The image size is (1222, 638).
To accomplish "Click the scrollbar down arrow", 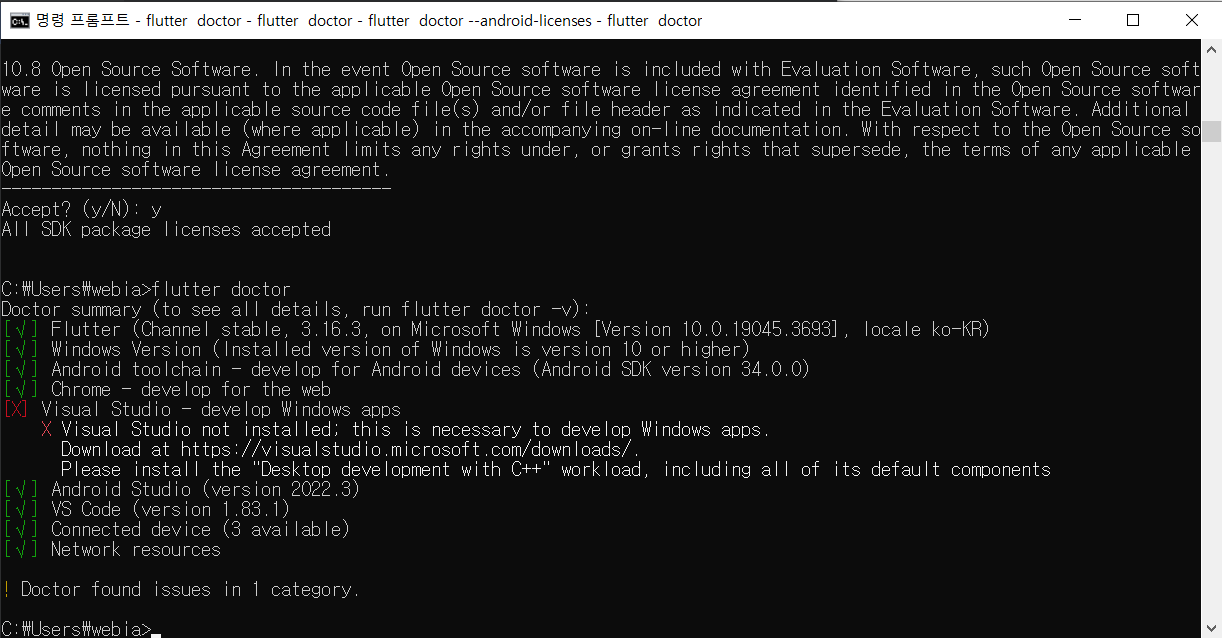I will pyautogui.click(x=1211, y=628).
